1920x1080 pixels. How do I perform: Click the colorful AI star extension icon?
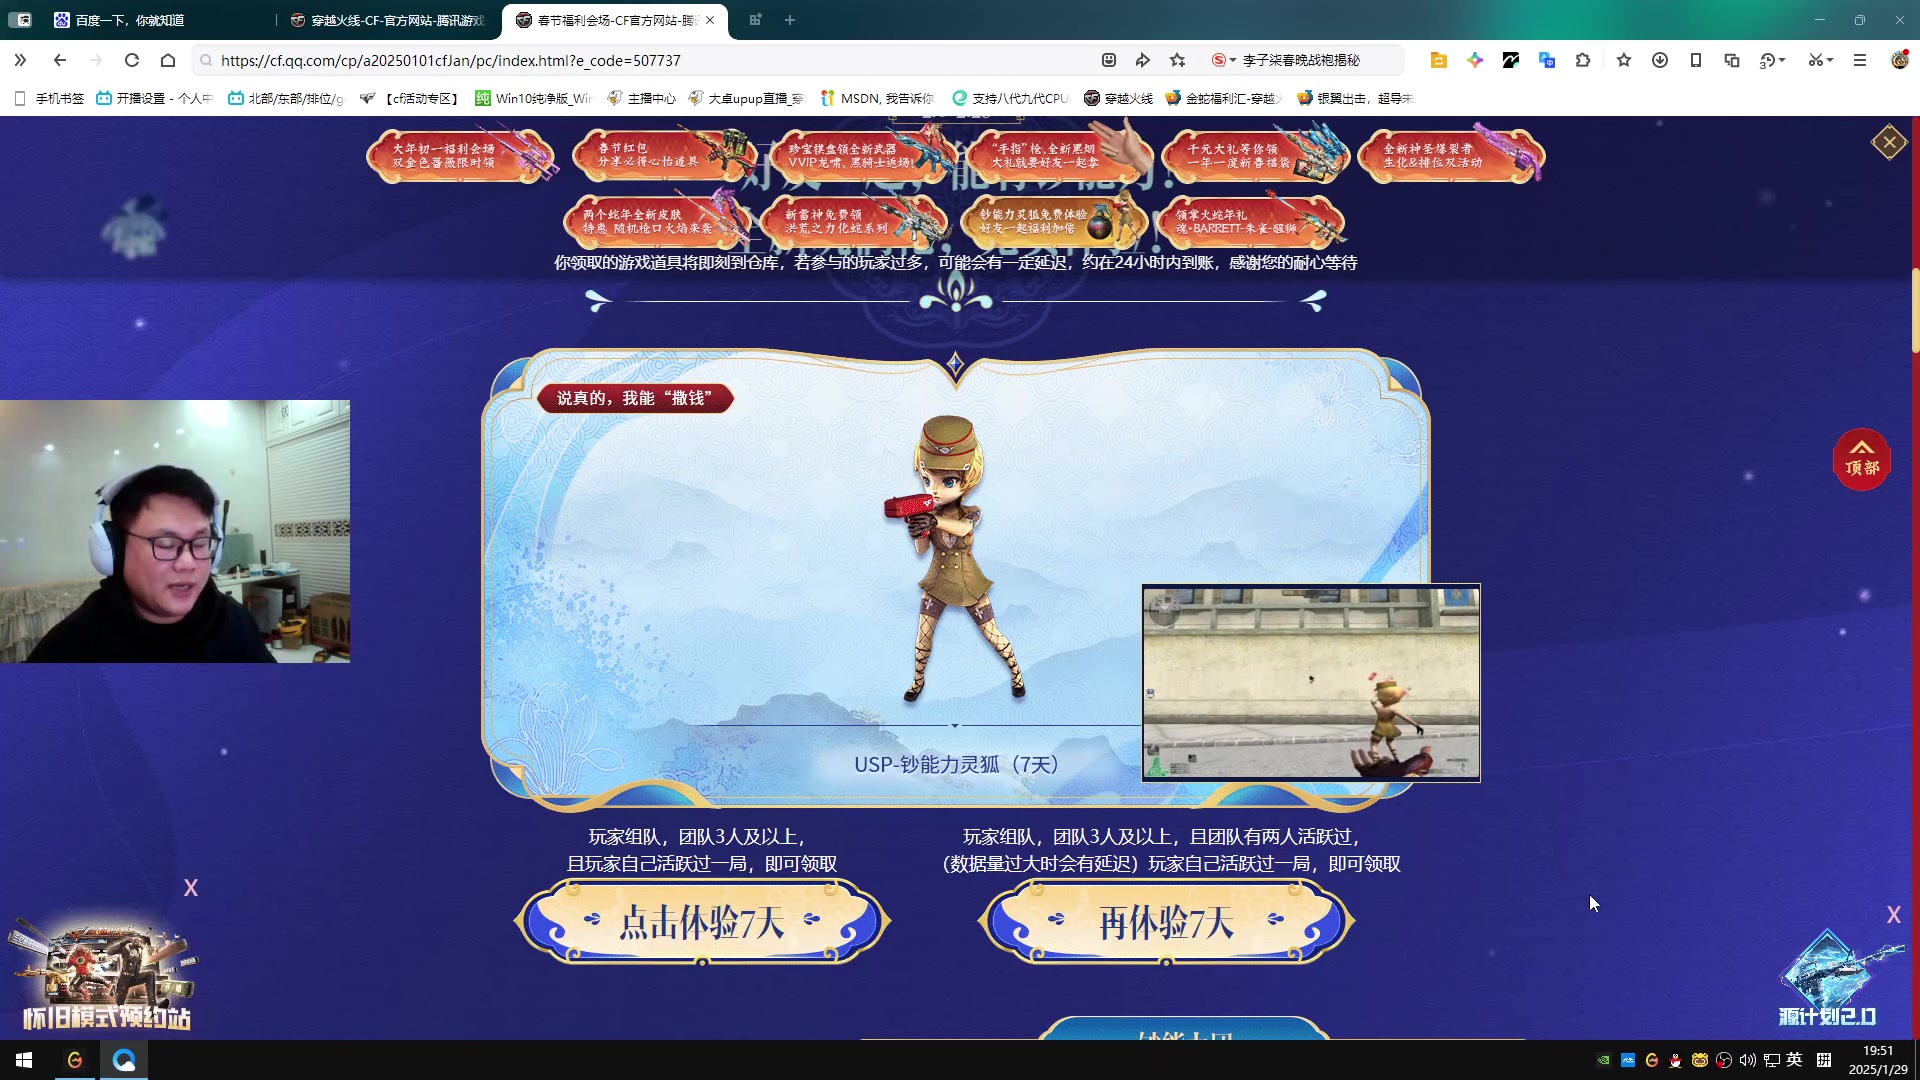click(1475, 60)
